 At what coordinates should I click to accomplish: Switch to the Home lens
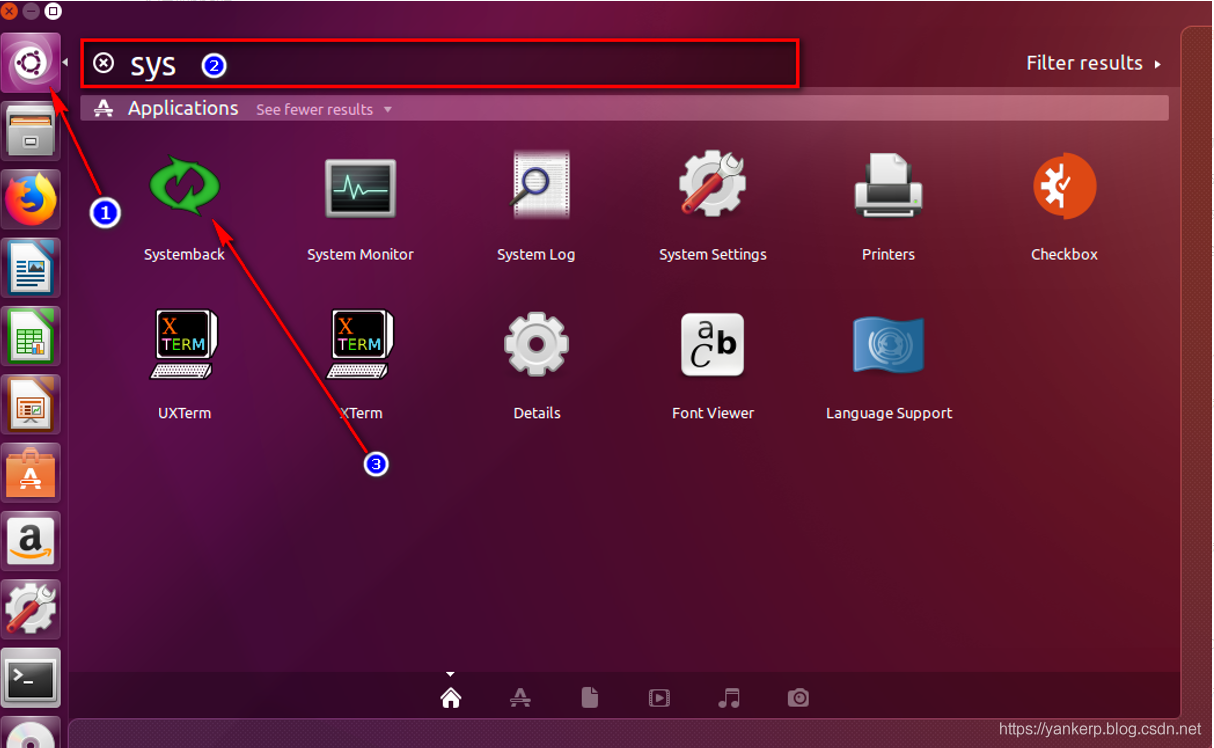point(451,697)
